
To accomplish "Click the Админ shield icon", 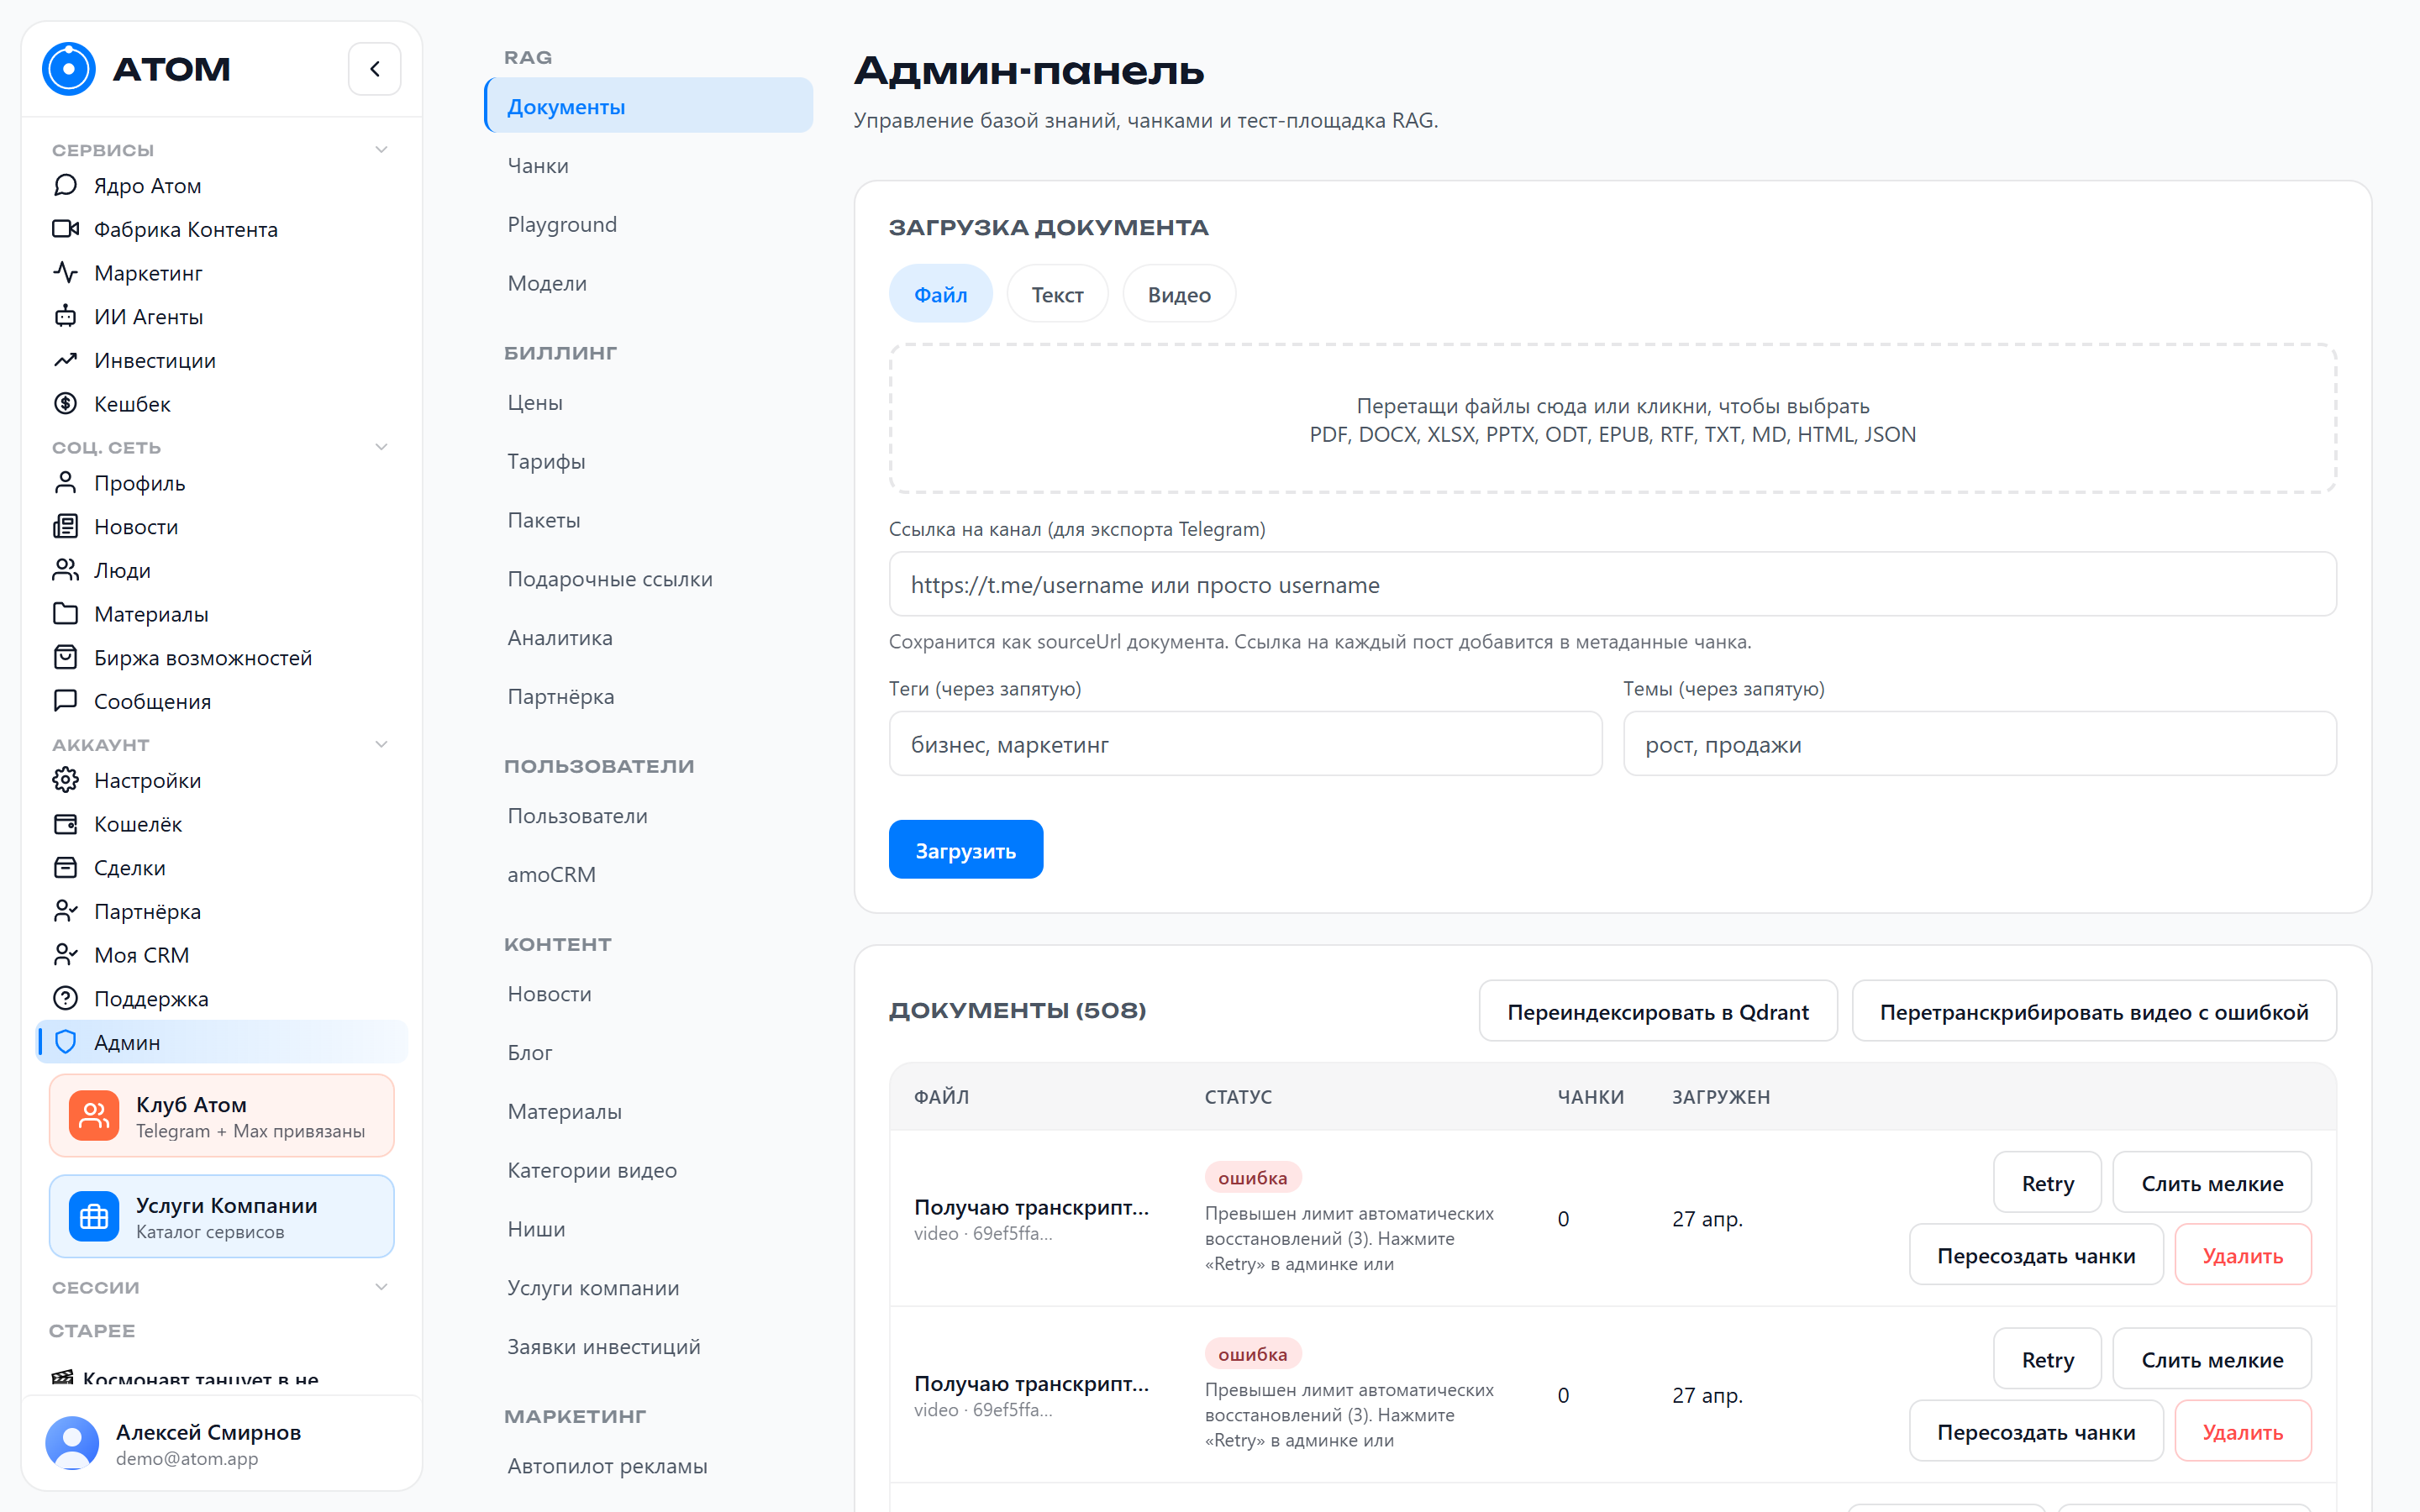I will point(65,1042).
